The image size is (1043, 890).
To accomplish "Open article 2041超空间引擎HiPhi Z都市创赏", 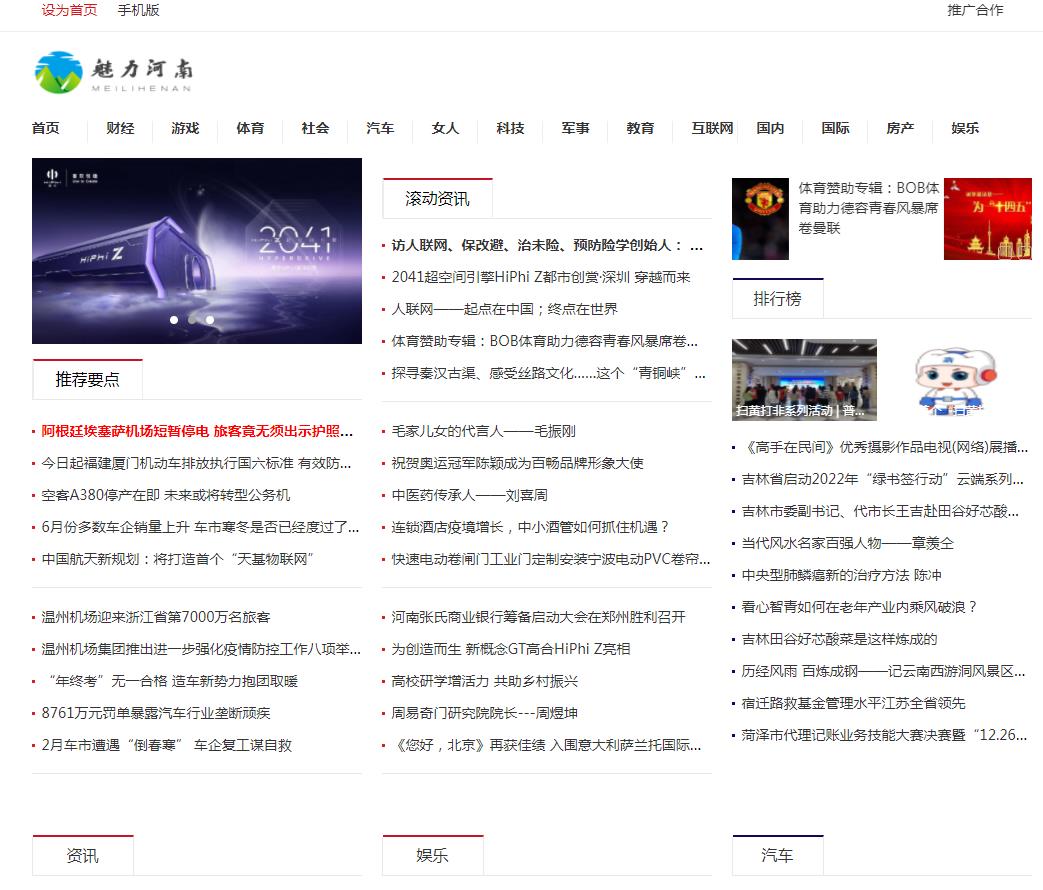I will 541,277.
